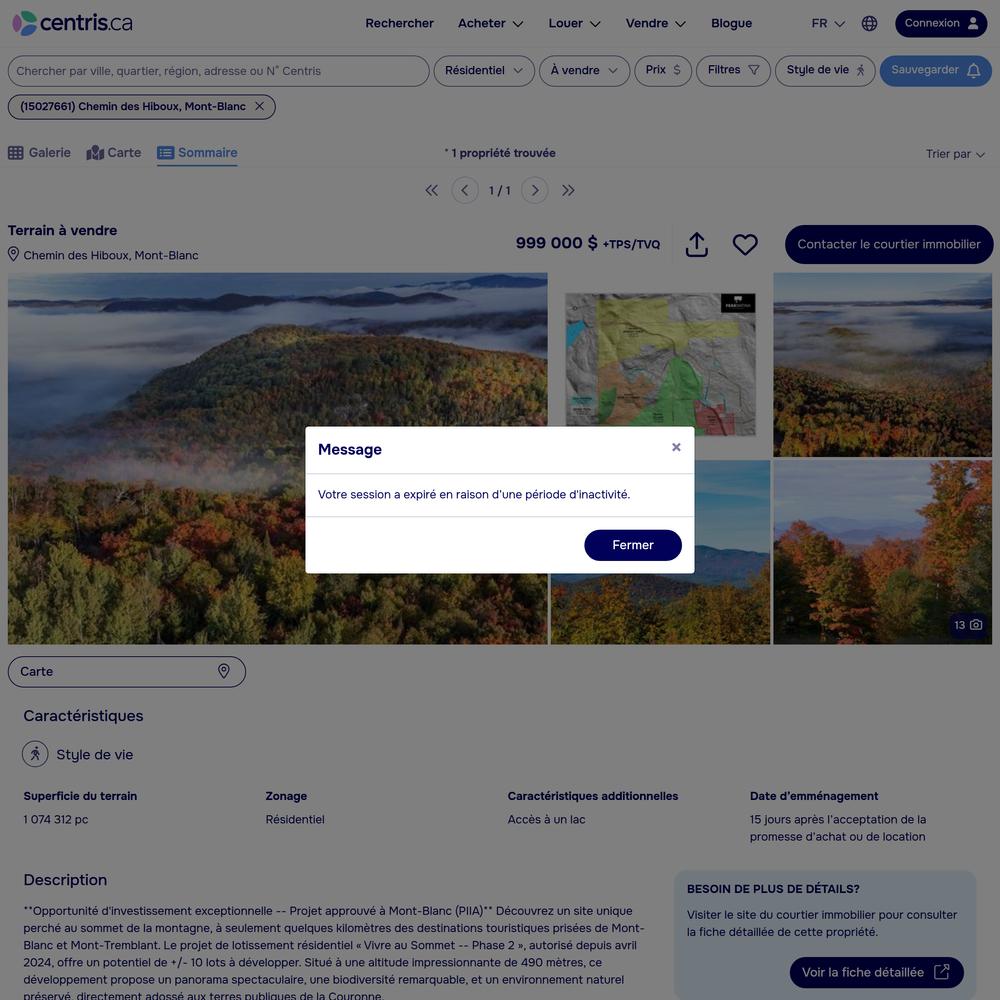Screen dimensions: 1000x1000
Task: Switch to the Carte view tab
Action: coord(114,153)
